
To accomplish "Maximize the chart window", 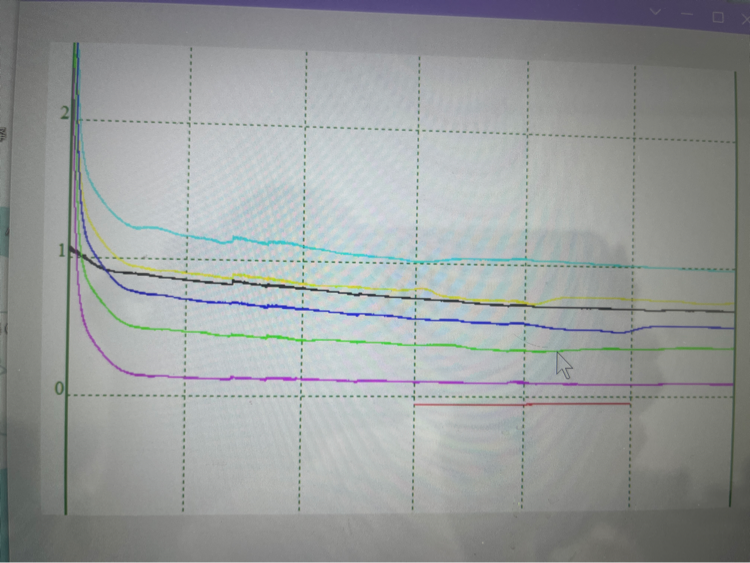I will 718,17.
